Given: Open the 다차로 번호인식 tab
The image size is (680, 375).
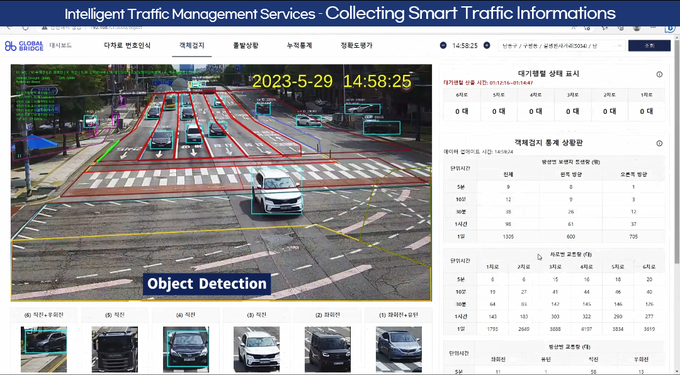Looking at the screenshot, I should point(127,46).
